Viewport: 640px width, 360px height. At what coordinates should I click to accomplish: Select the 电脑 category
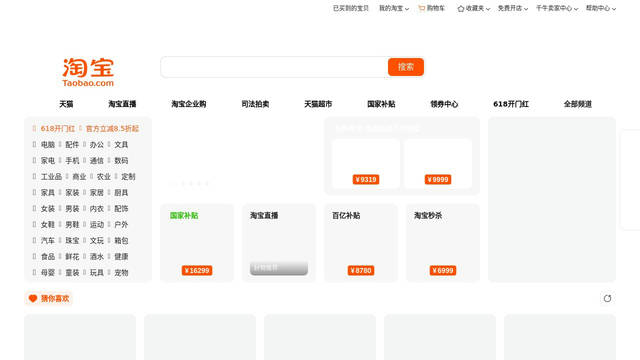[x=48, y=144]
